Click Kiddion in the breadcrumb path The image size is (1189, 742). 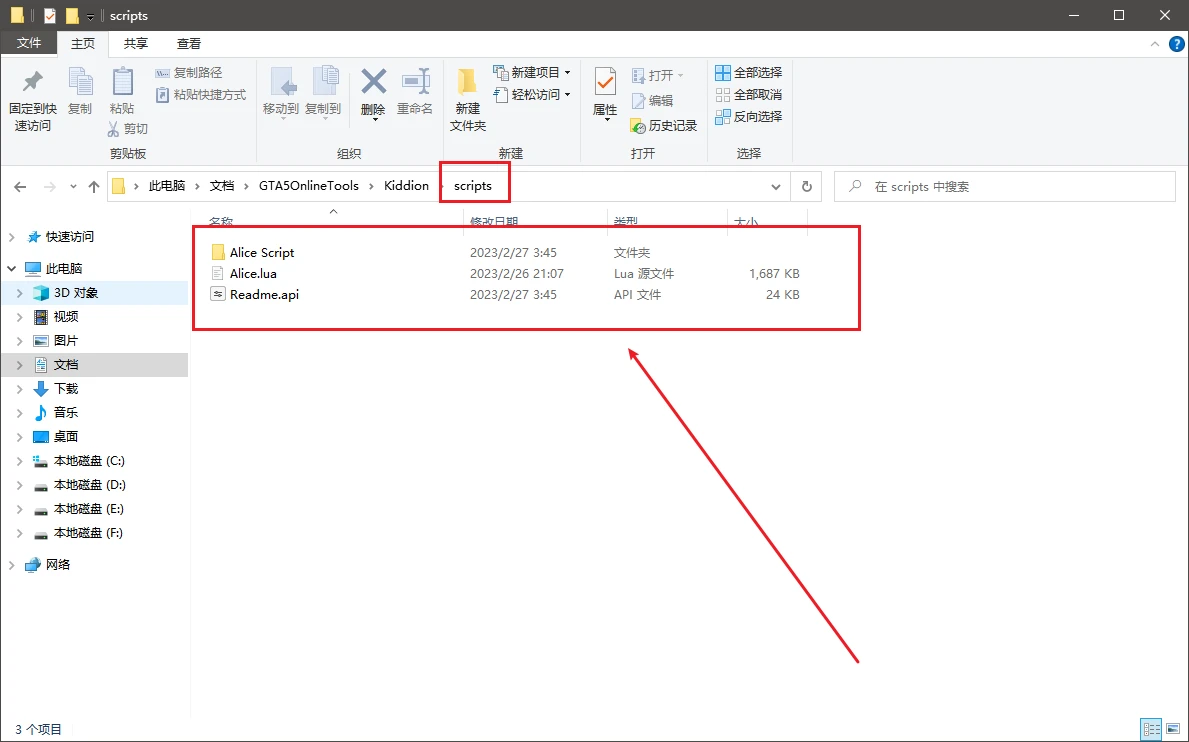(406, 186)
